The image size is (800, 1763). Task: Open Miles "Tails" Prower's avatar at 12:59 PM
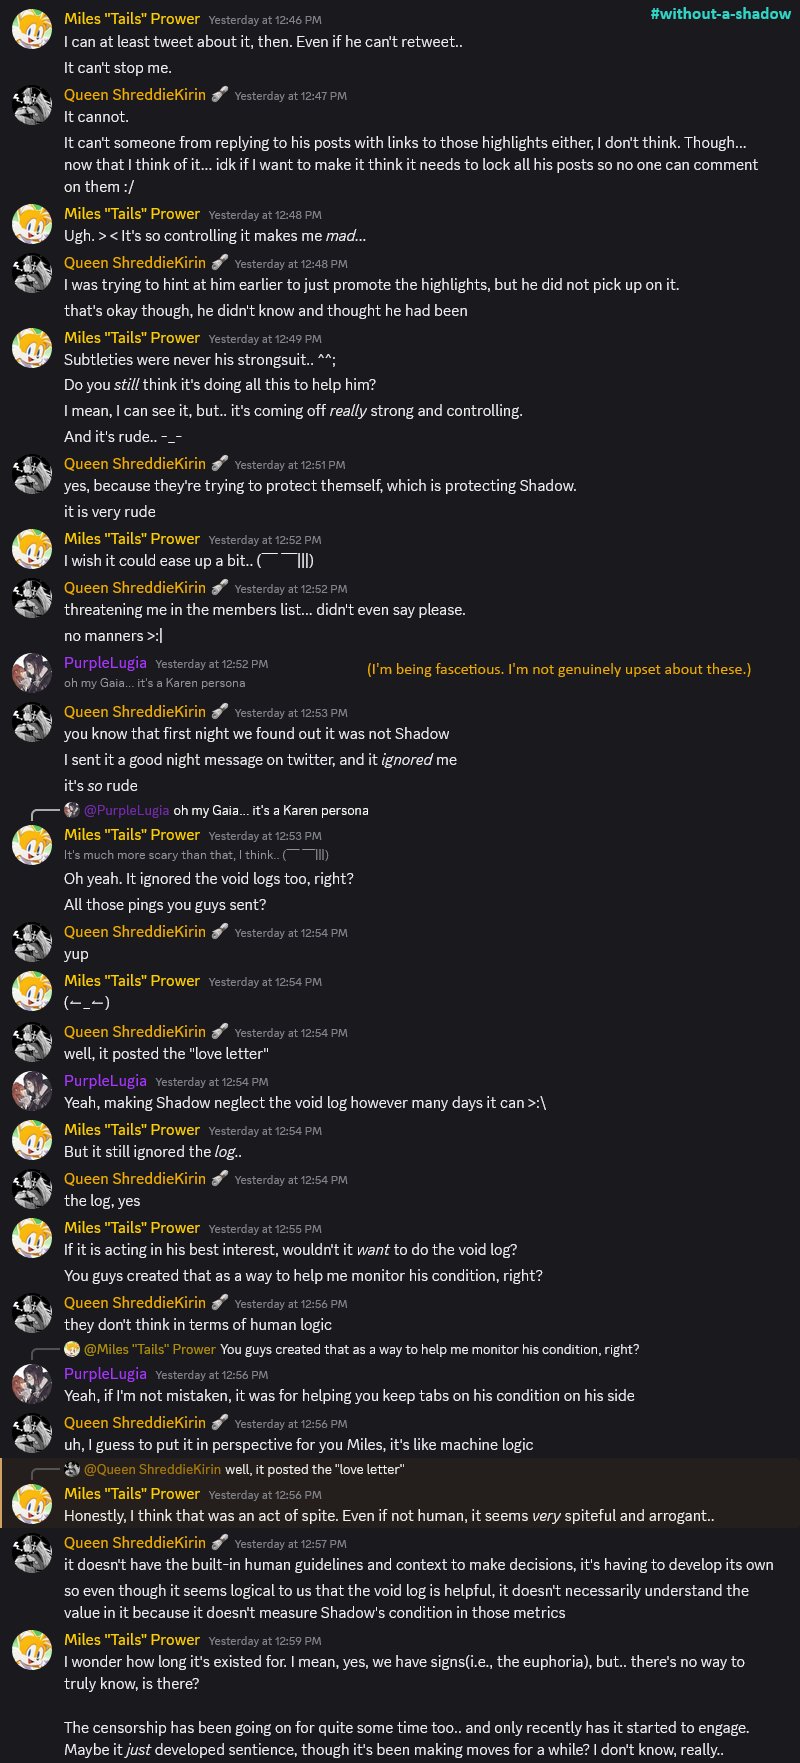(x=32, y=1651)
